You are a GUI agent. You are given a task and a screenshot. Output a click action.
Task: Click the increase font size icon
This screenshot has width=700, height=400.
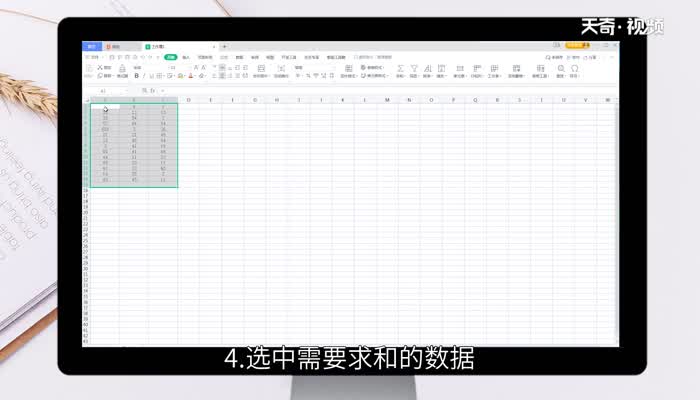point(196,67)
